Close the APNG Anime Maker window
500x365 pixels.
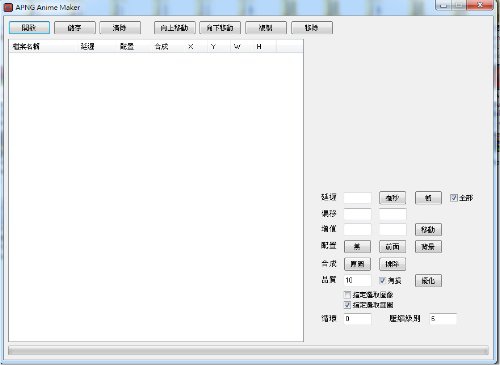480,5
